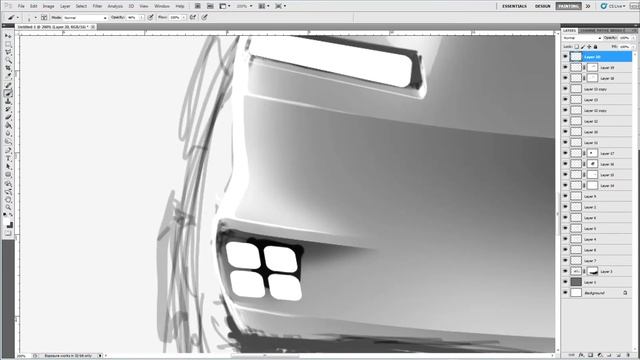This screenshot has height=360, width=640.
Task: Toggle the Brush panel from options bar
Action: (44, 18)
